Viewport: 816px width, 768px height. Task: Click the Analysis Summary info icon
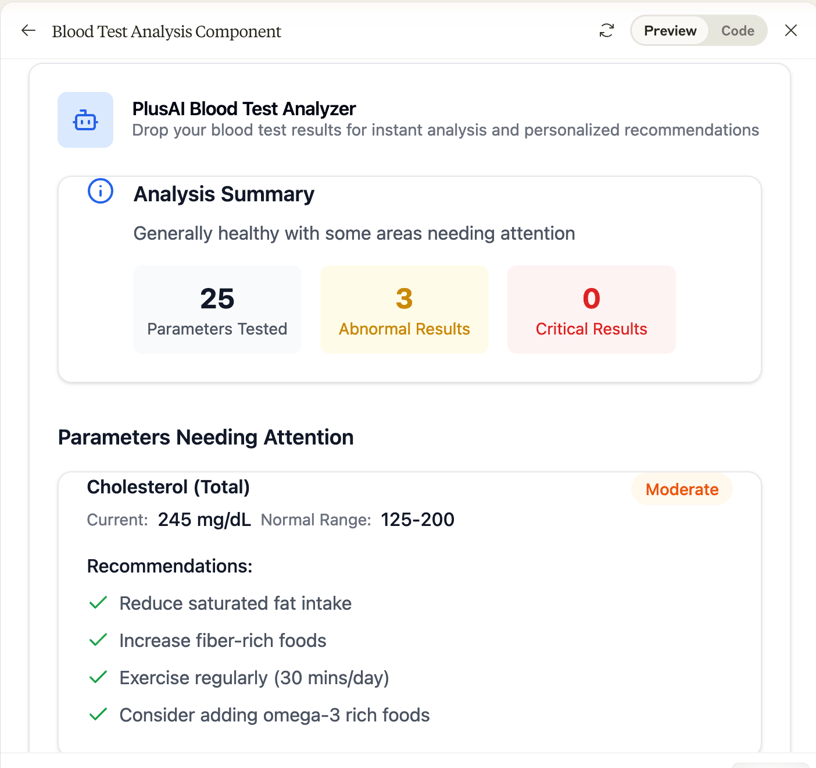[x=100, y=191]
